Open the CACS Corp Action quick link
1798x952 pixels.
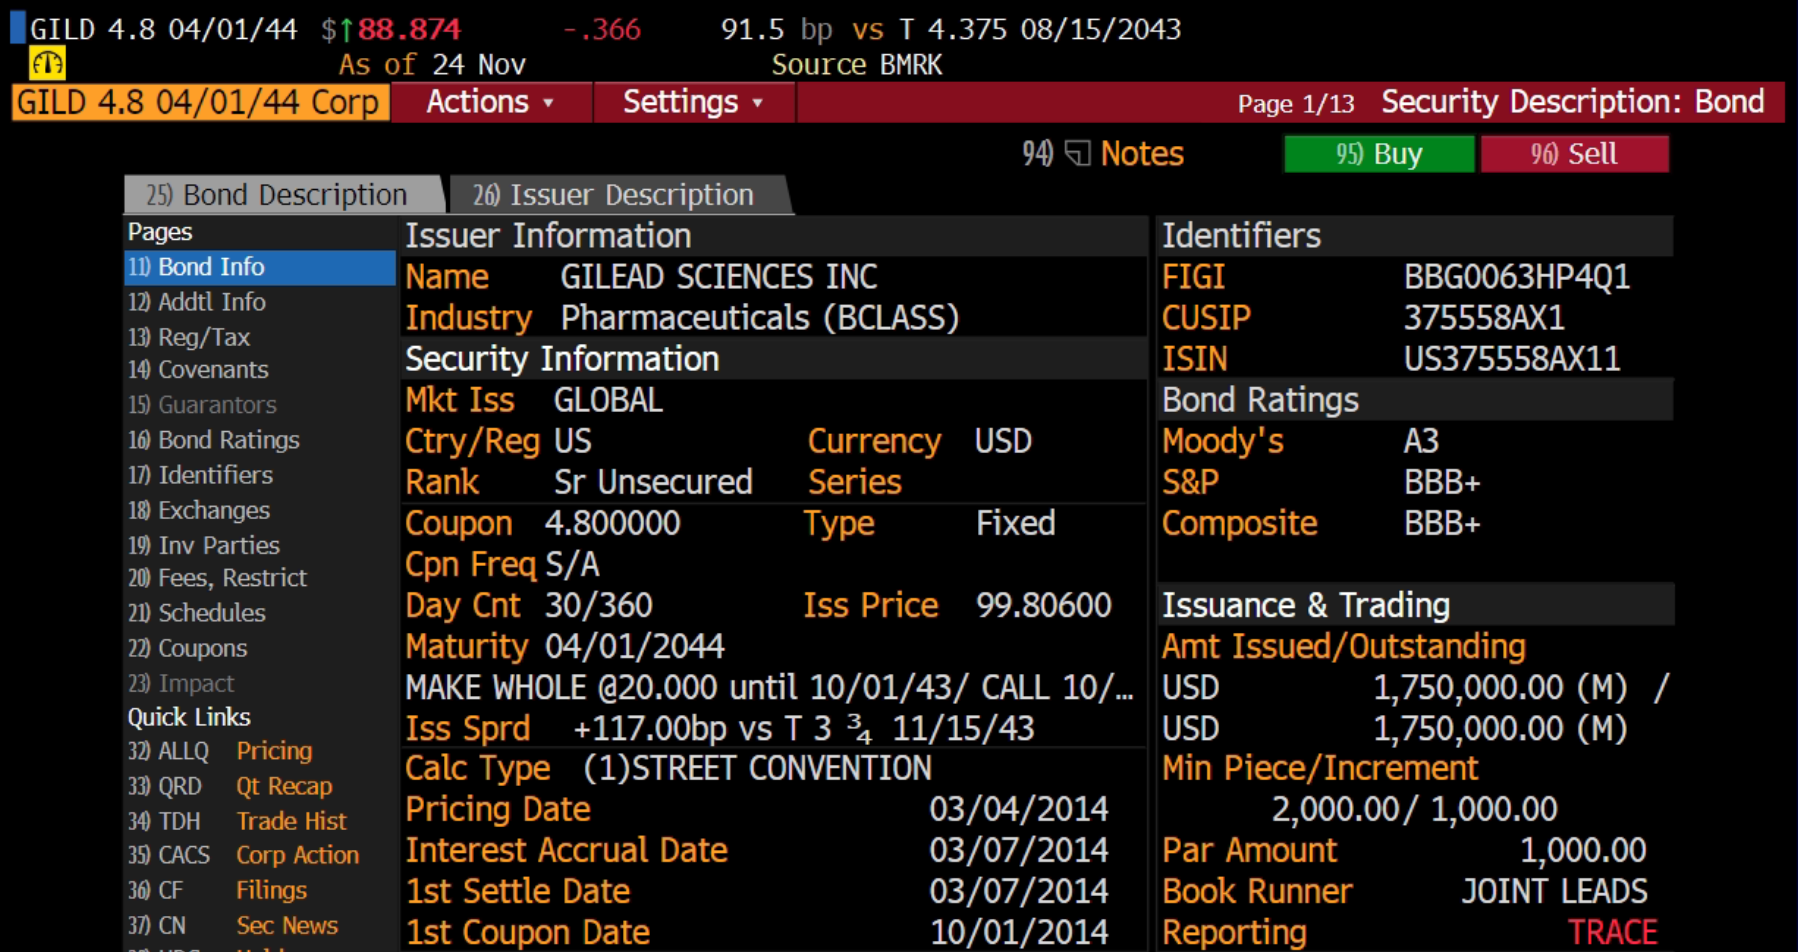tap(243, 855)
